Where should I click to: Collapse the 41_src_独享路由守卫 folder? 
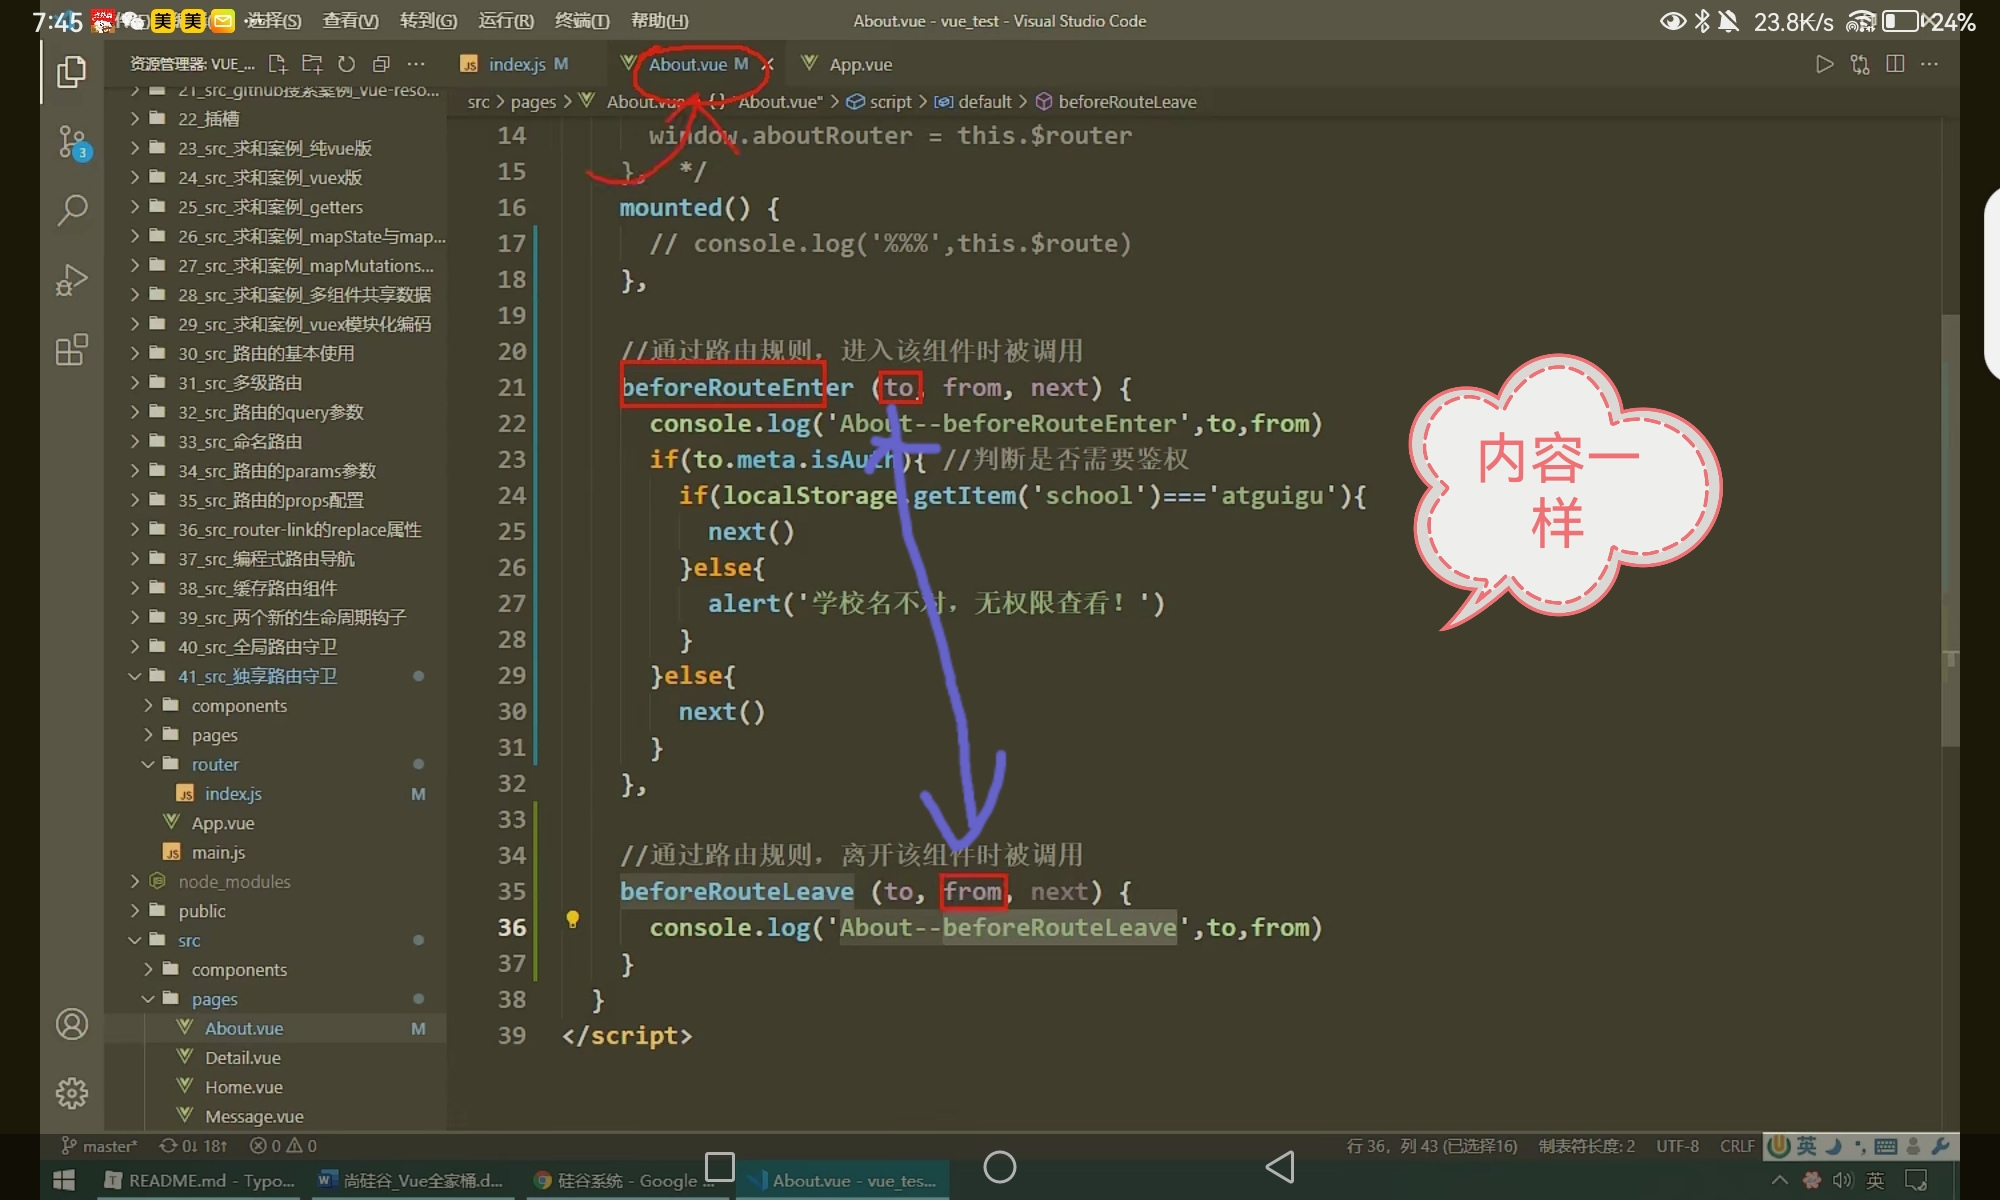(257, 677)
